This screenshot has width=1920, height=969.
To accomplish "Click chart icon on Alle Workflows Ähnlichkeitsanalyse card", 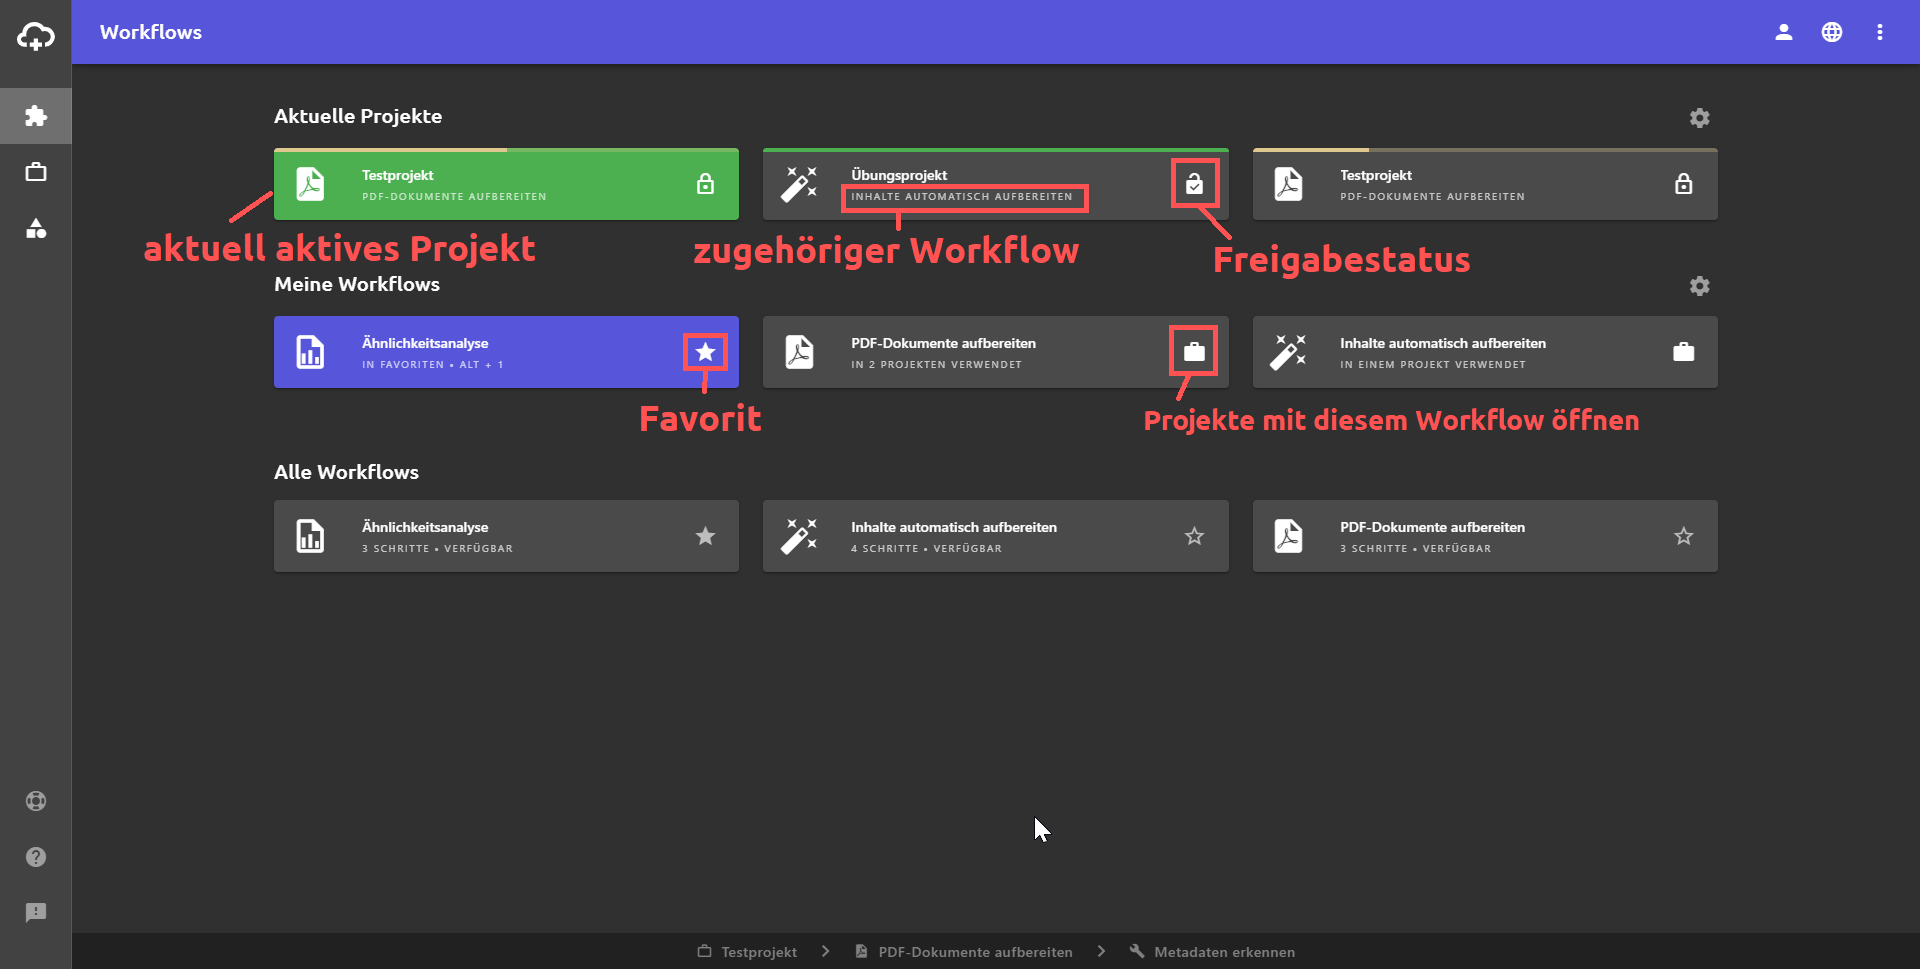I will (310, 536).
